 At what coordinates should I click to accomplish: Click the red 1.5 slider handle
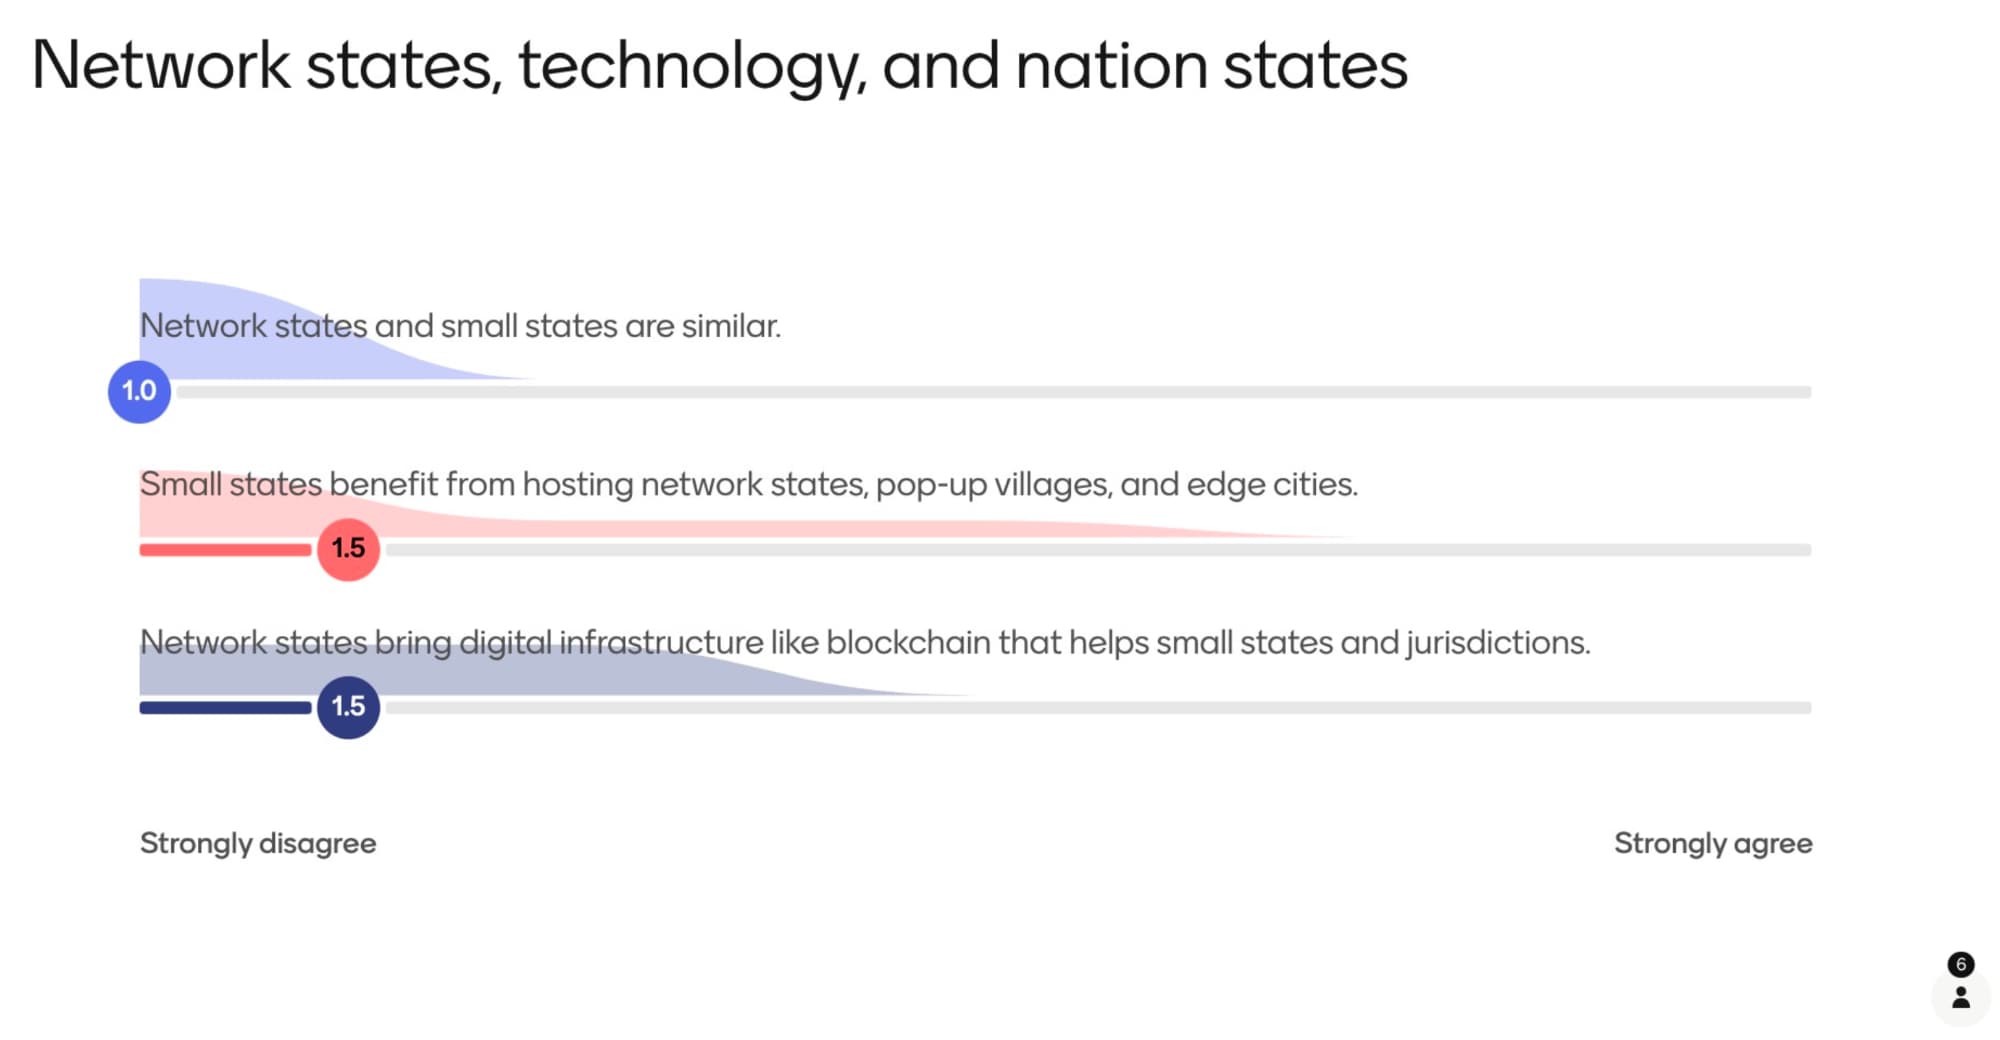pyautogui.click(x=348, y=549)
